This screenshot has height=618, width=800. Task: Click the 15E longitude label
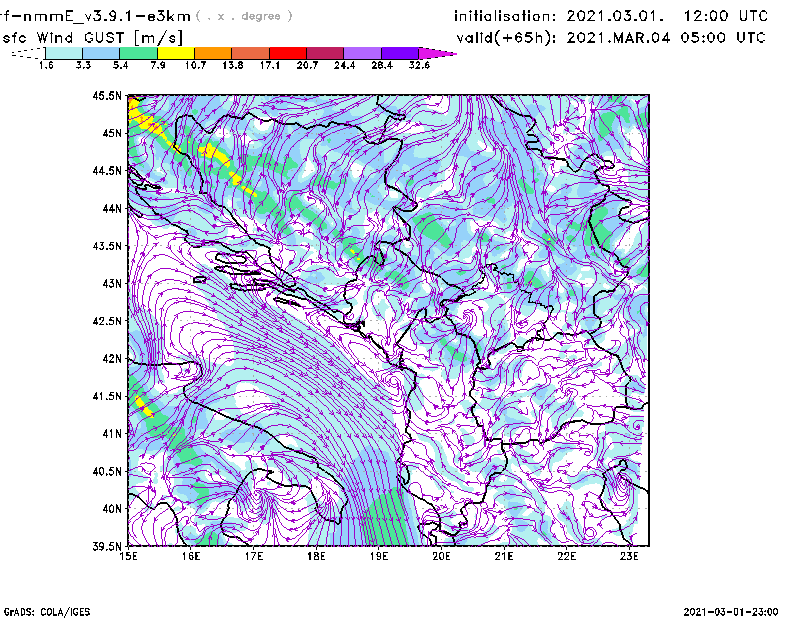tap(128, 556)
